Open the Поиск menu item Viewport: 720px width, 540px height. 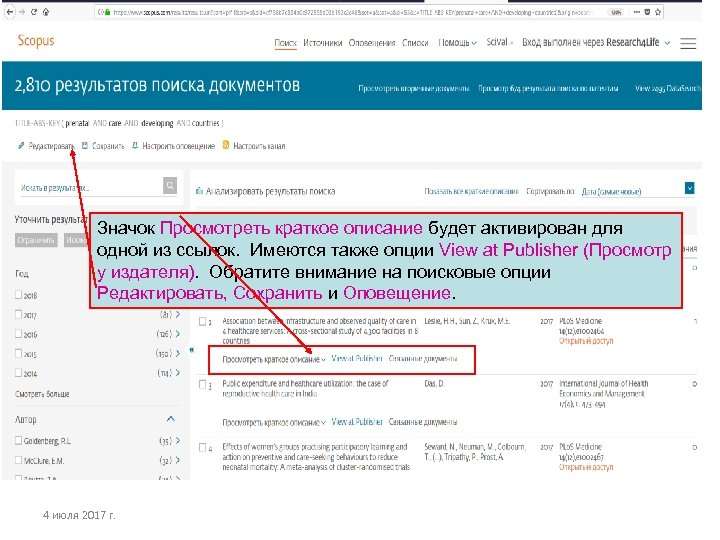(286, 43)
